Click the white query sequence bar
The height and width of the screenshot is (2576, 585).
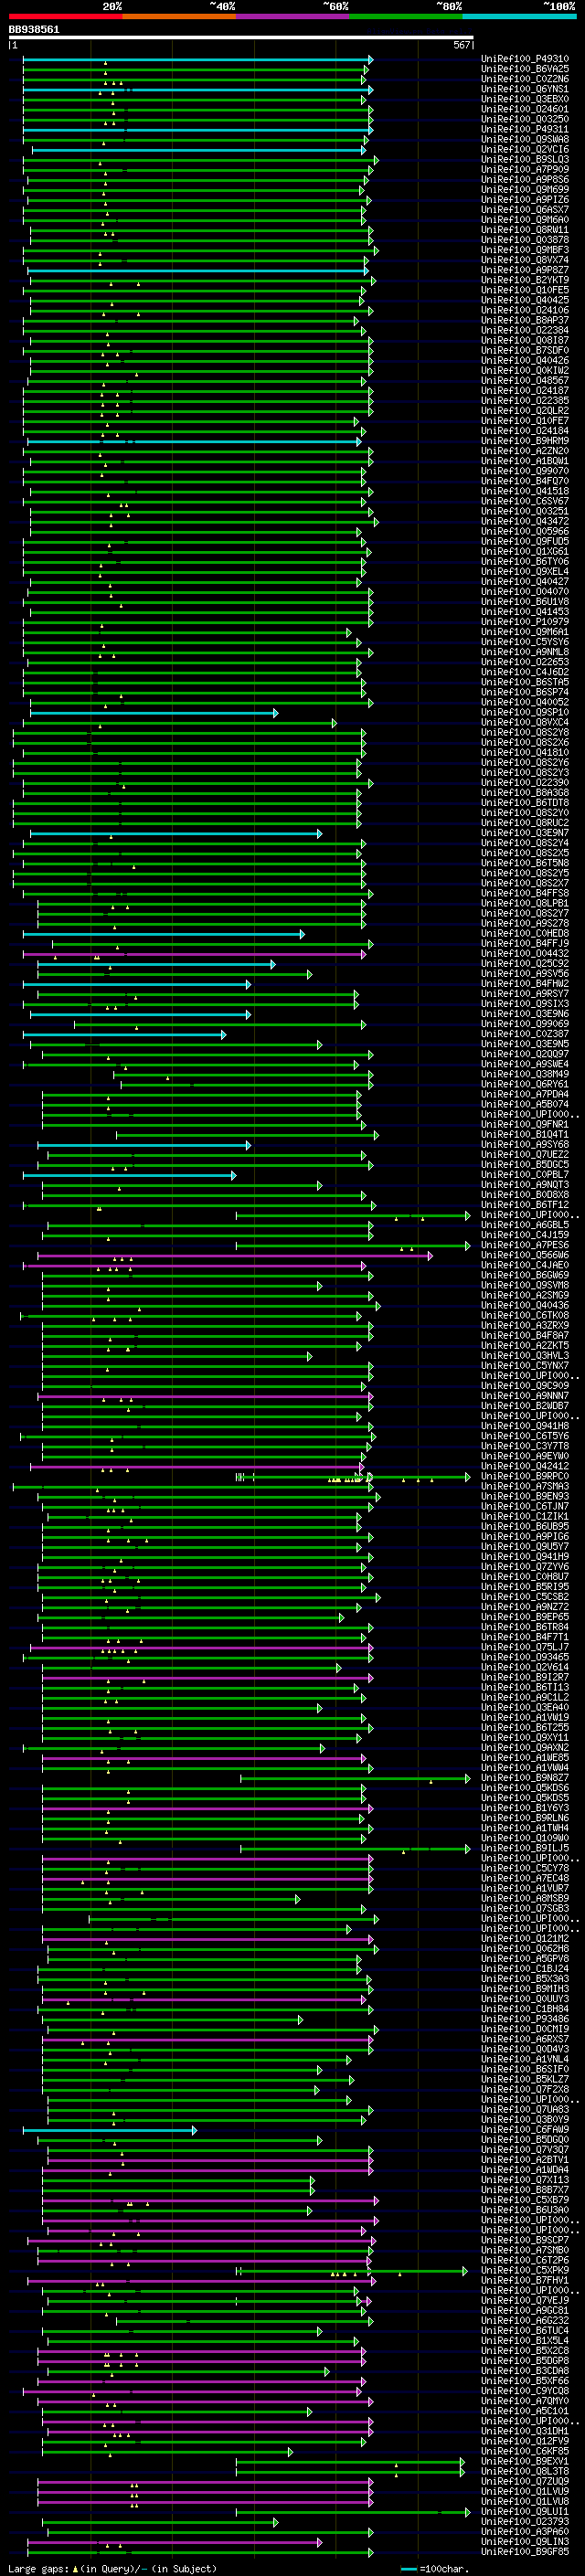241,38
